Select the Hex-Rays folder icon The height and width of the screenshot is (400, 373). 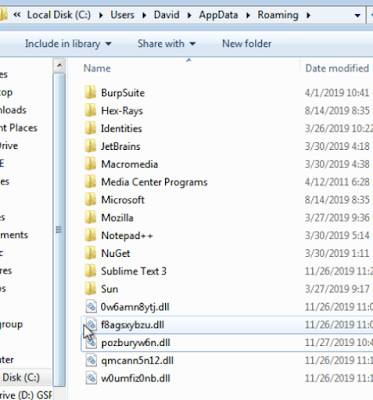pos(90,110)
